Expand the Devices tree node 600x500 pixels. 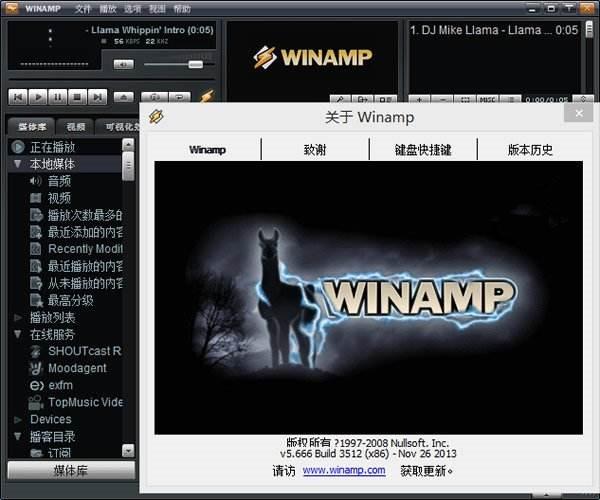tap(17, 420)
